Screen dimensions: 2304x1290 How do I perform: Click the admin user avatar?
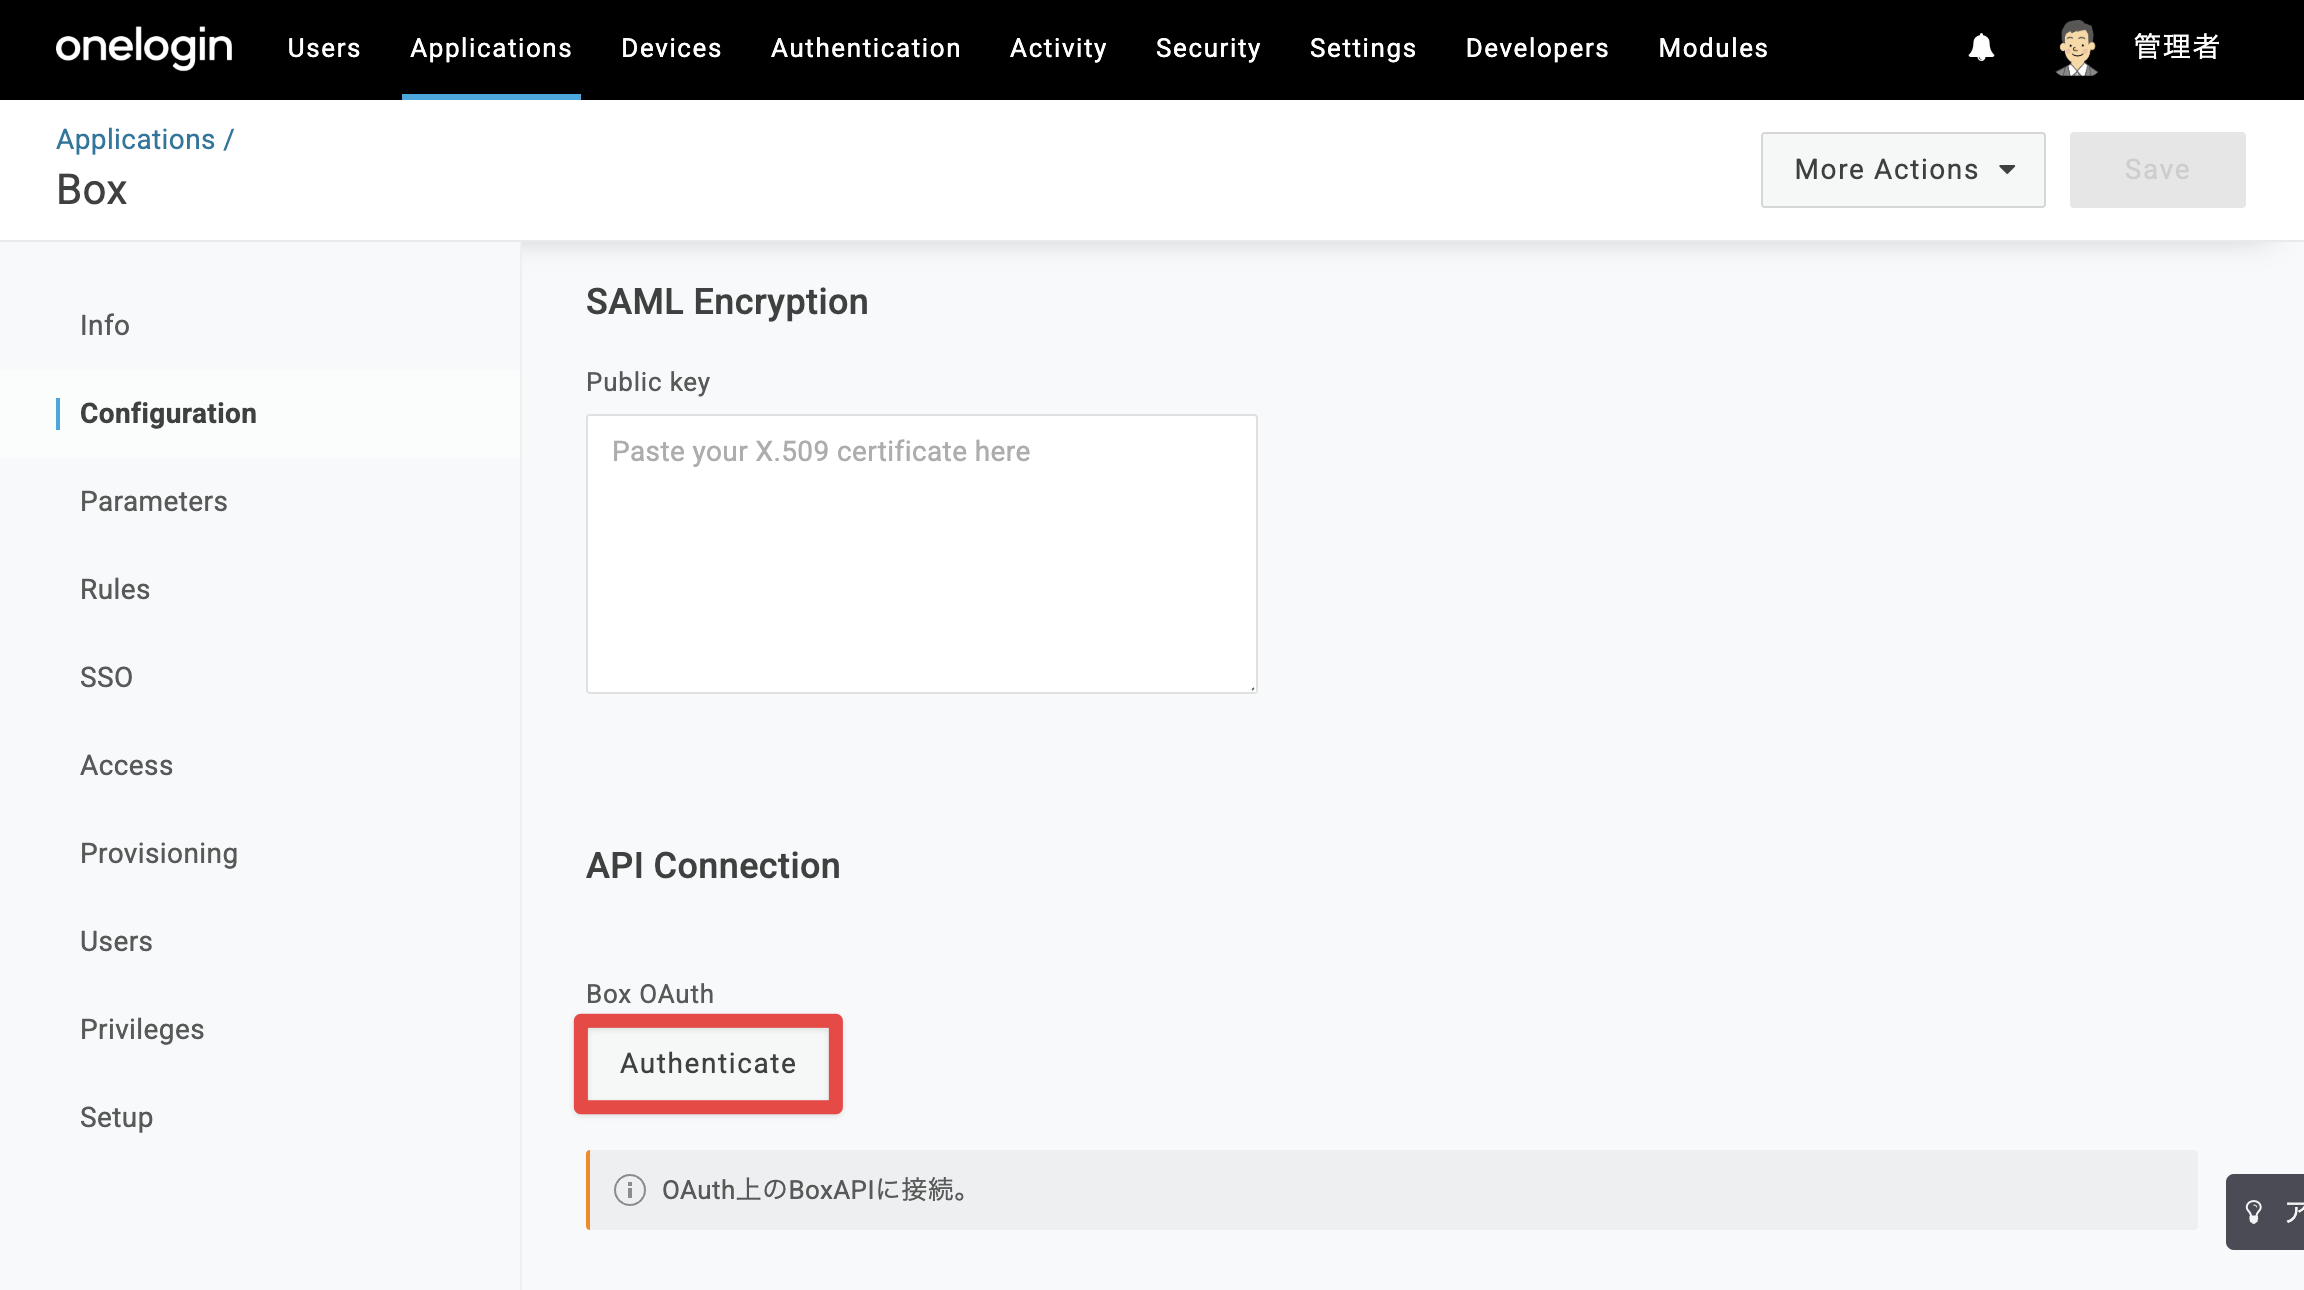pyautogui.click(x=2077, y=48)
